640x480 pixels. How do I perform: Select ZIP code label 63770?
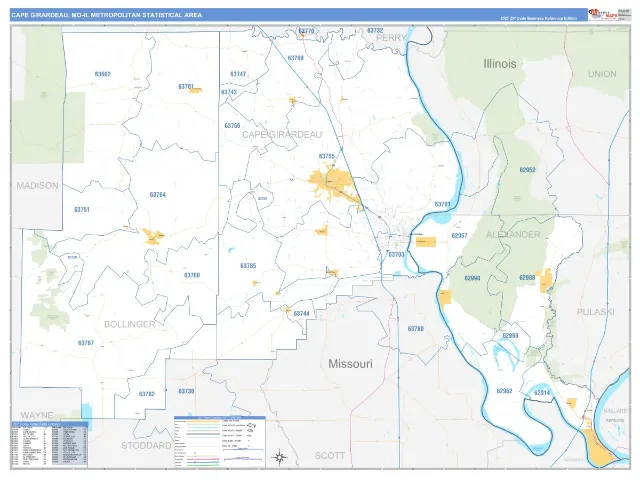pyautogui.click(x=306, y=31)
